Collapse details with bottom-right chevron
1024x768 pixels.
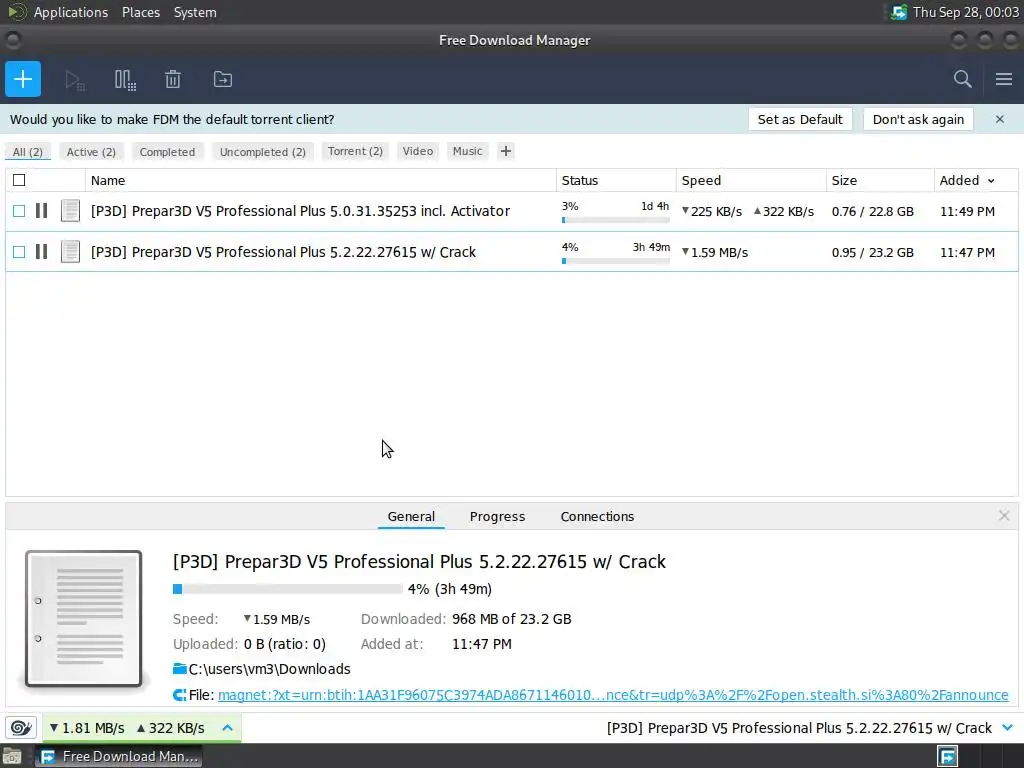coord(1007,728)
